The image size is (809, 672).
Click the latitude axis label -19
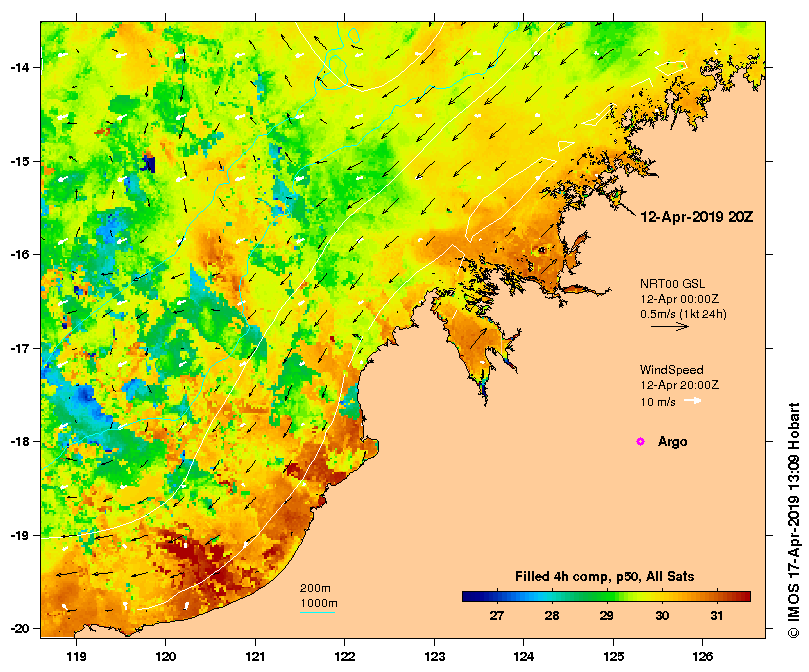point(19,535)
